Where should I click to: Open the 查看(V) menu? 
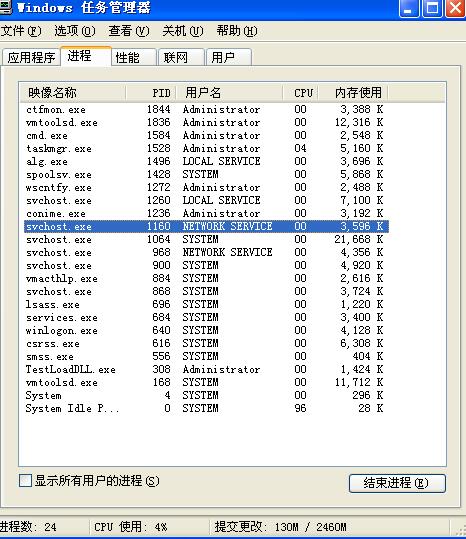click(129, 31)
